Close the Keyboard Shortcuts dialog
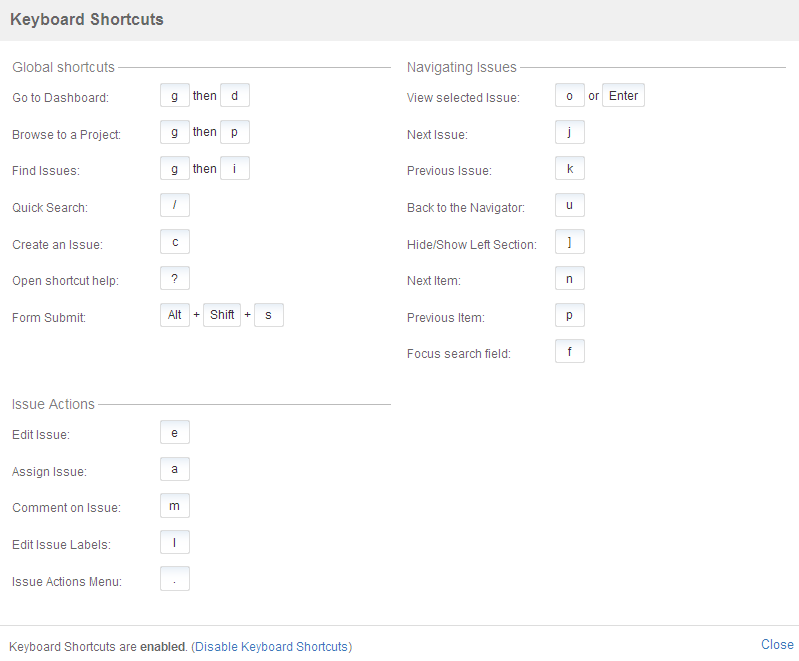Image resolution: width=799 pixels, height=661 pixels. [x=777, y=645]
